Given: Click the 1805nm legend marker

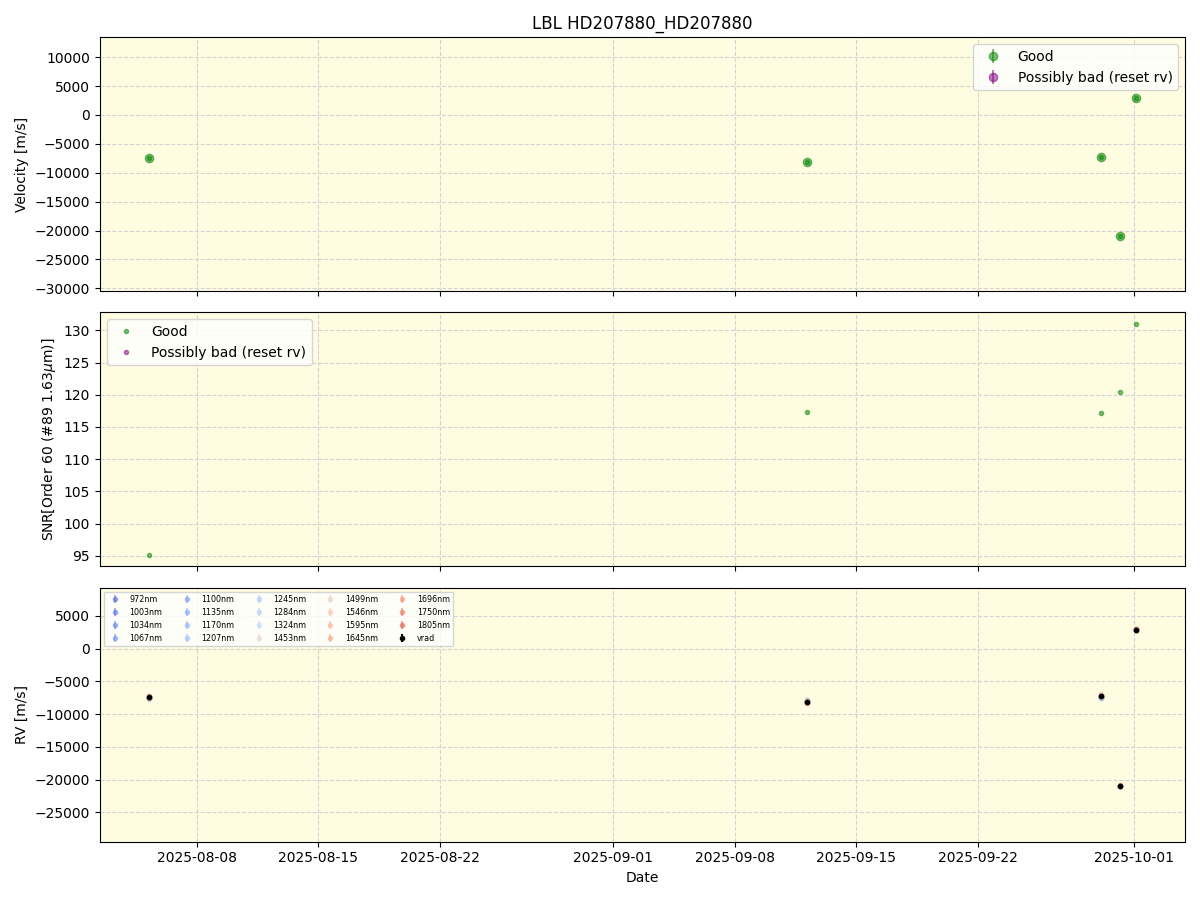Looking at the screenshot, I should point(402,625).
